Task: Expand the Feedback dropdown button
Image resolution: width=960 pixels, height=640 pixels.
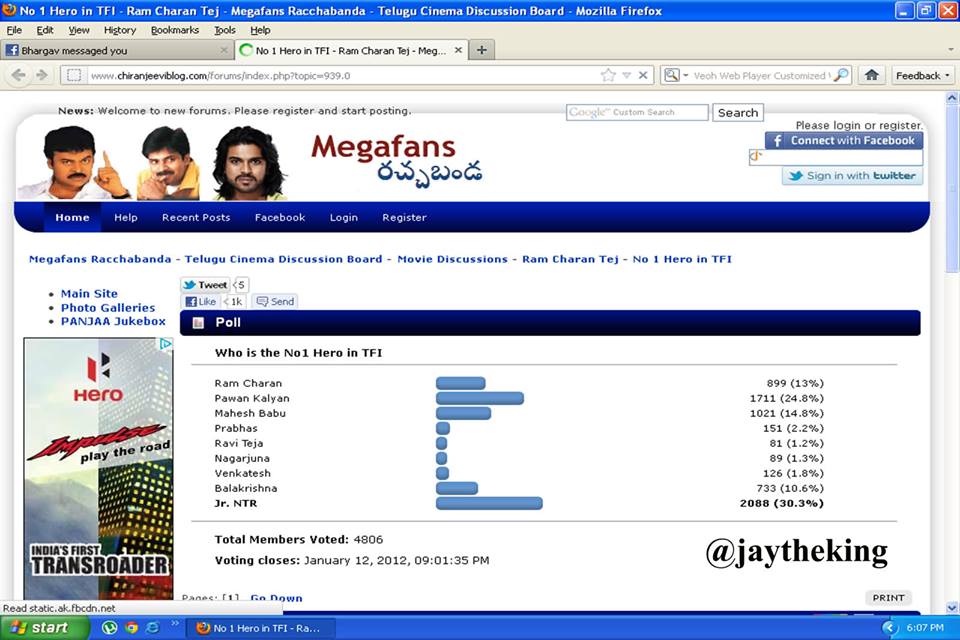Action: [923, 75]
